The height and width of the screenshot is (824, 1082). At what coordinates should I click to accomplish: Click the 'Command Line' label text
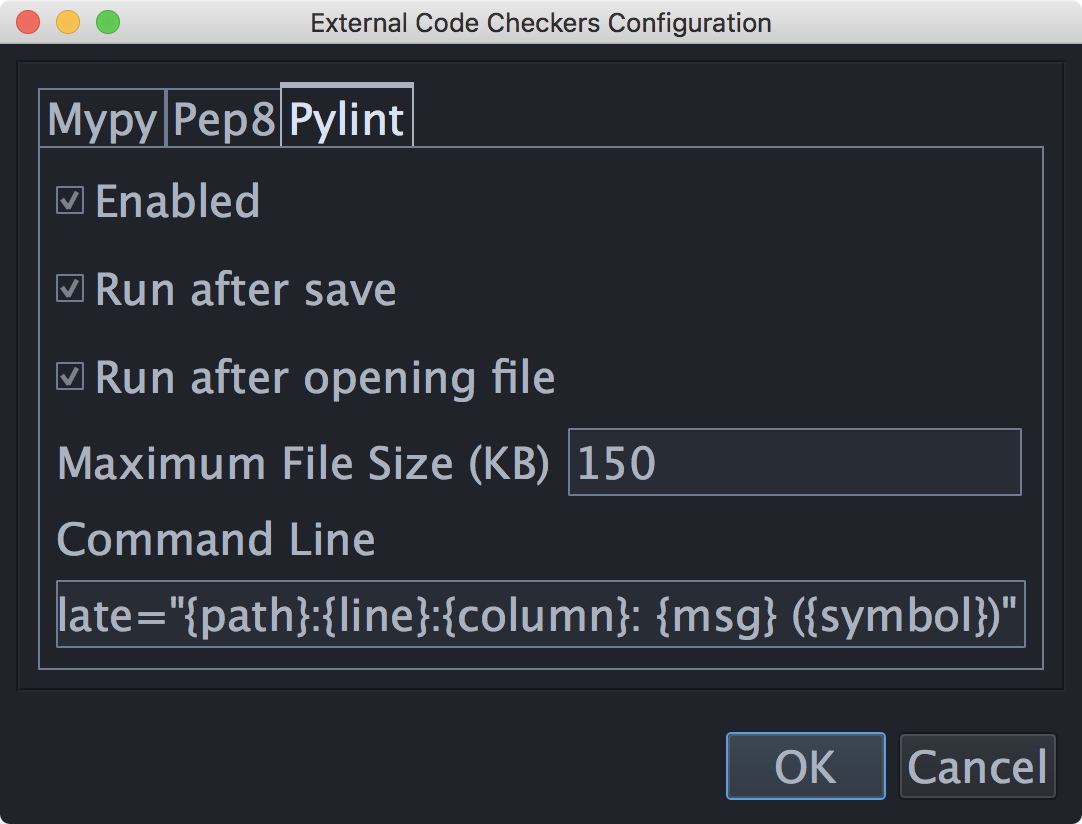coord(216,539)
